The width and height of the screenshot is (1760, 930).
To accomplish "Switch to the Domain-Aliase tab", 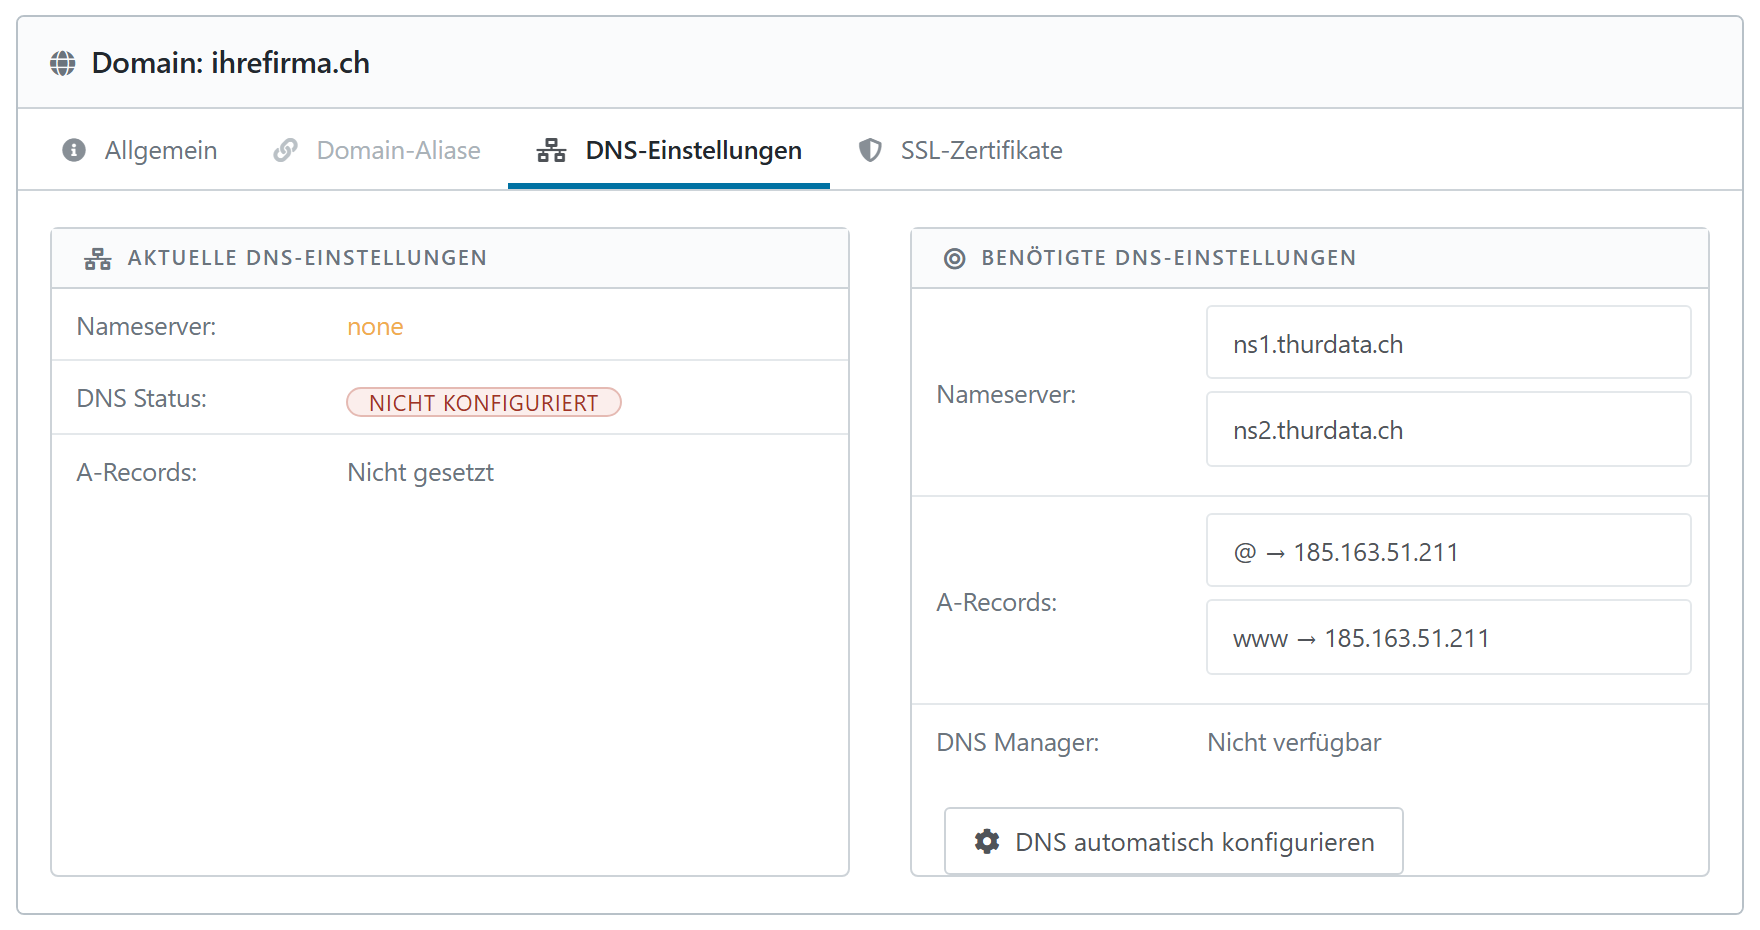I will [x=377, y=150].
